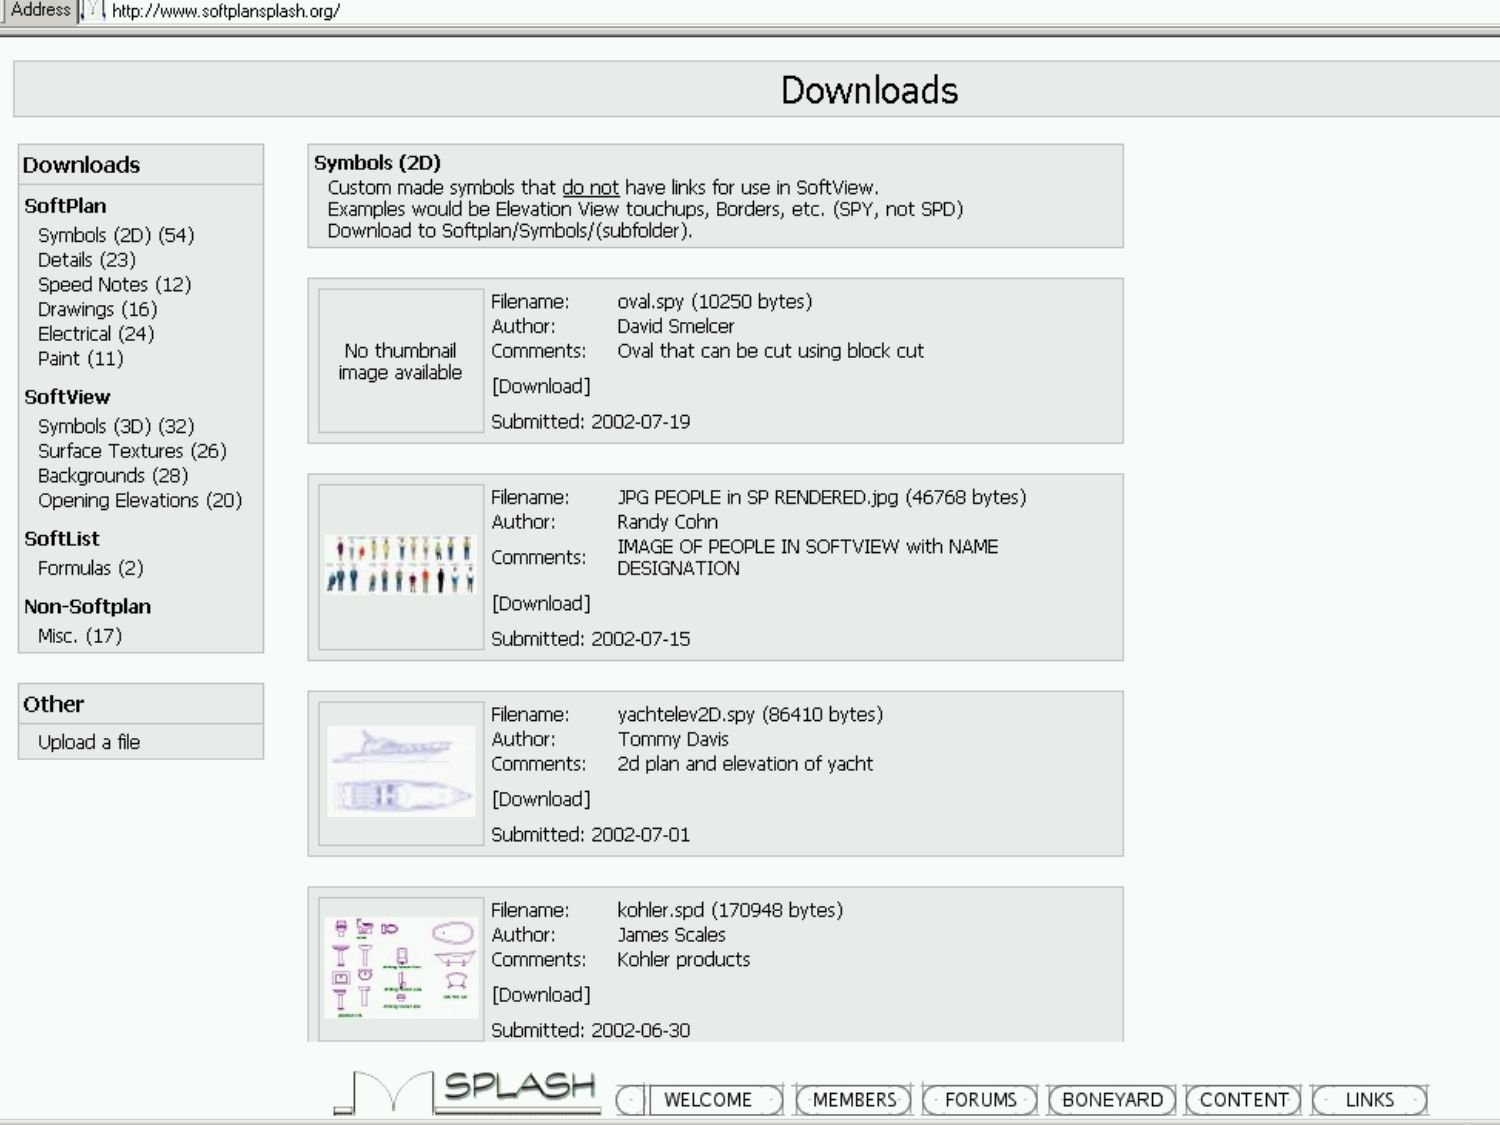Open the Electrical (24) downloads
1500x1125 pixels.
[x=96, y=334]
